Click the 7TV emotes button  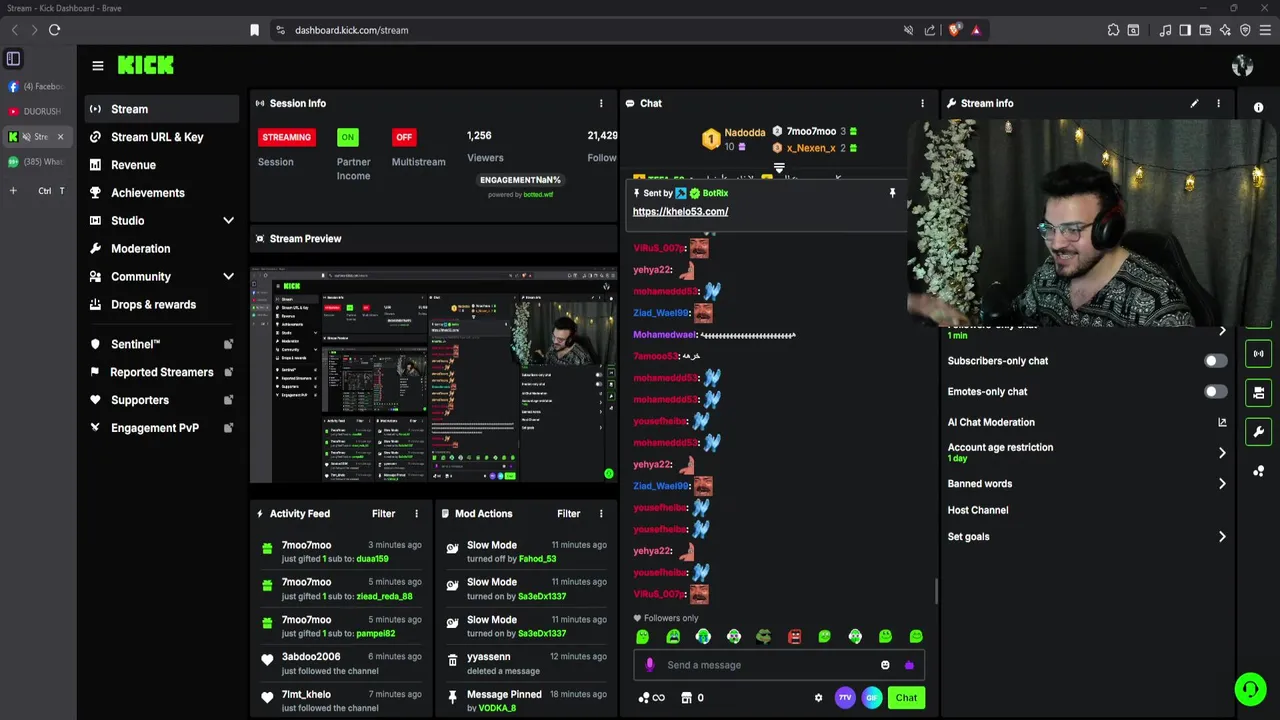point(845,698)
